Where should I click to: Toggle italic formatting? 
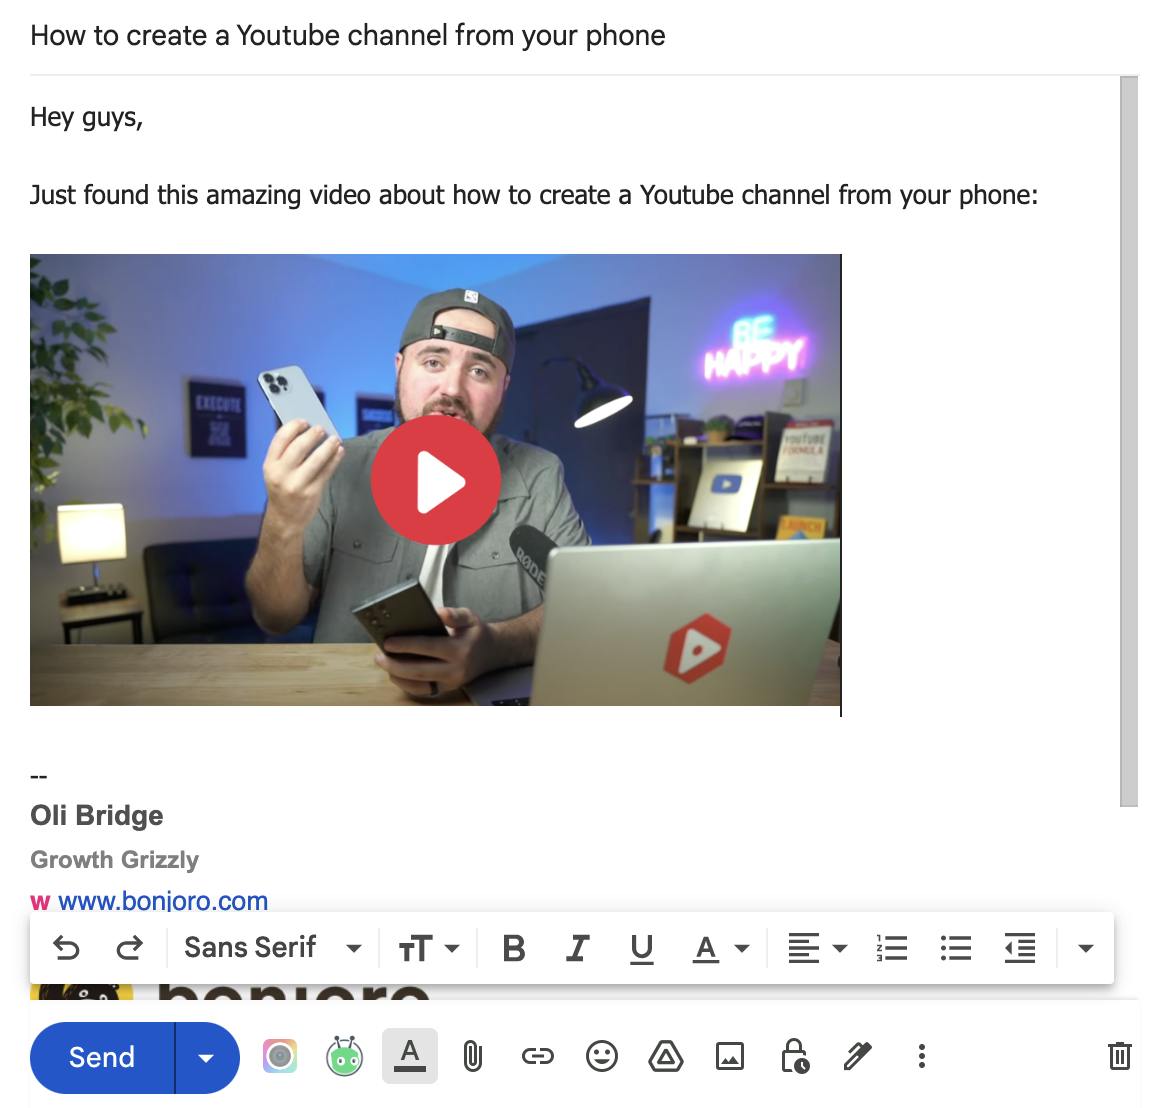(578, 948)
